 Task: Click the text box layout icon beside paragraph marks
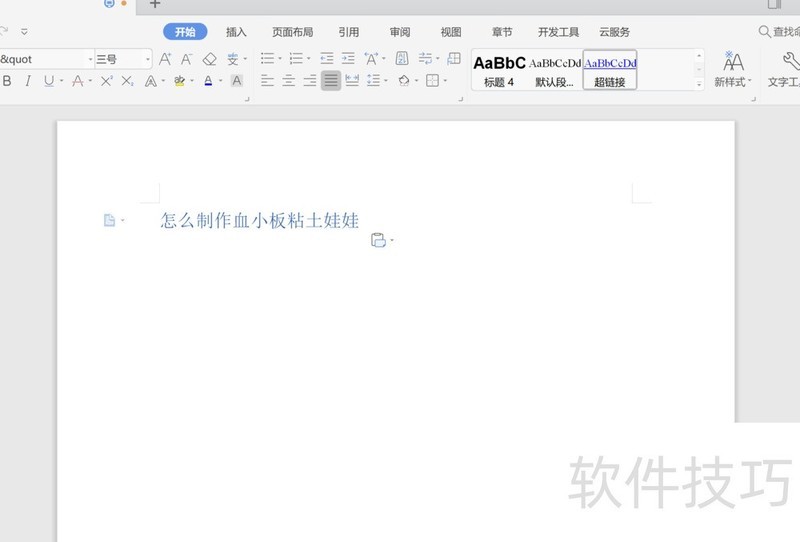coord(454,58)
